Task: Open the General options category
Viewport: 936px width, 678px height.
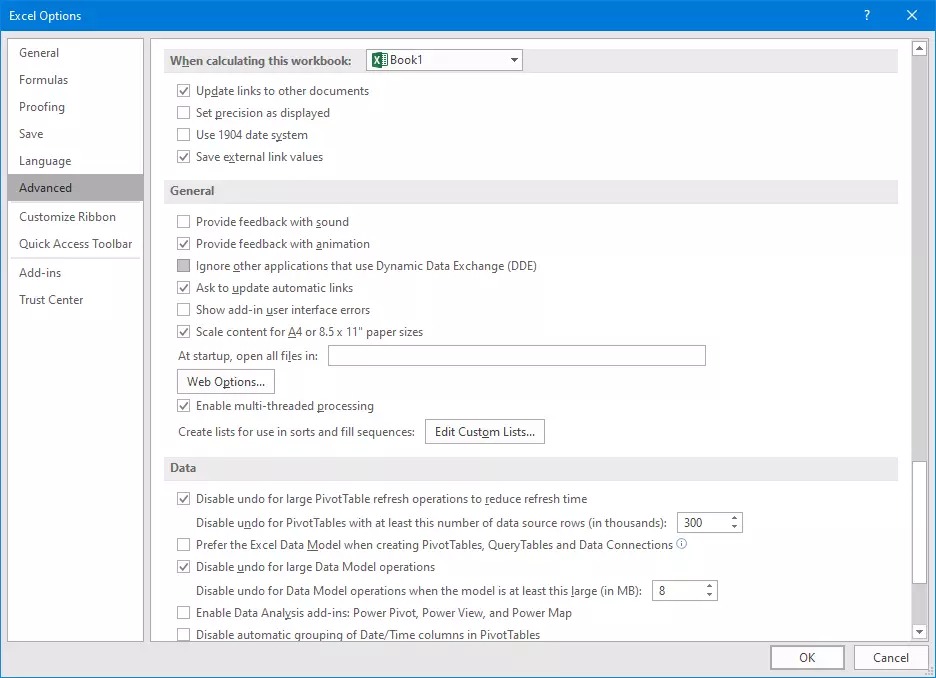Action: tap(75, 53)
